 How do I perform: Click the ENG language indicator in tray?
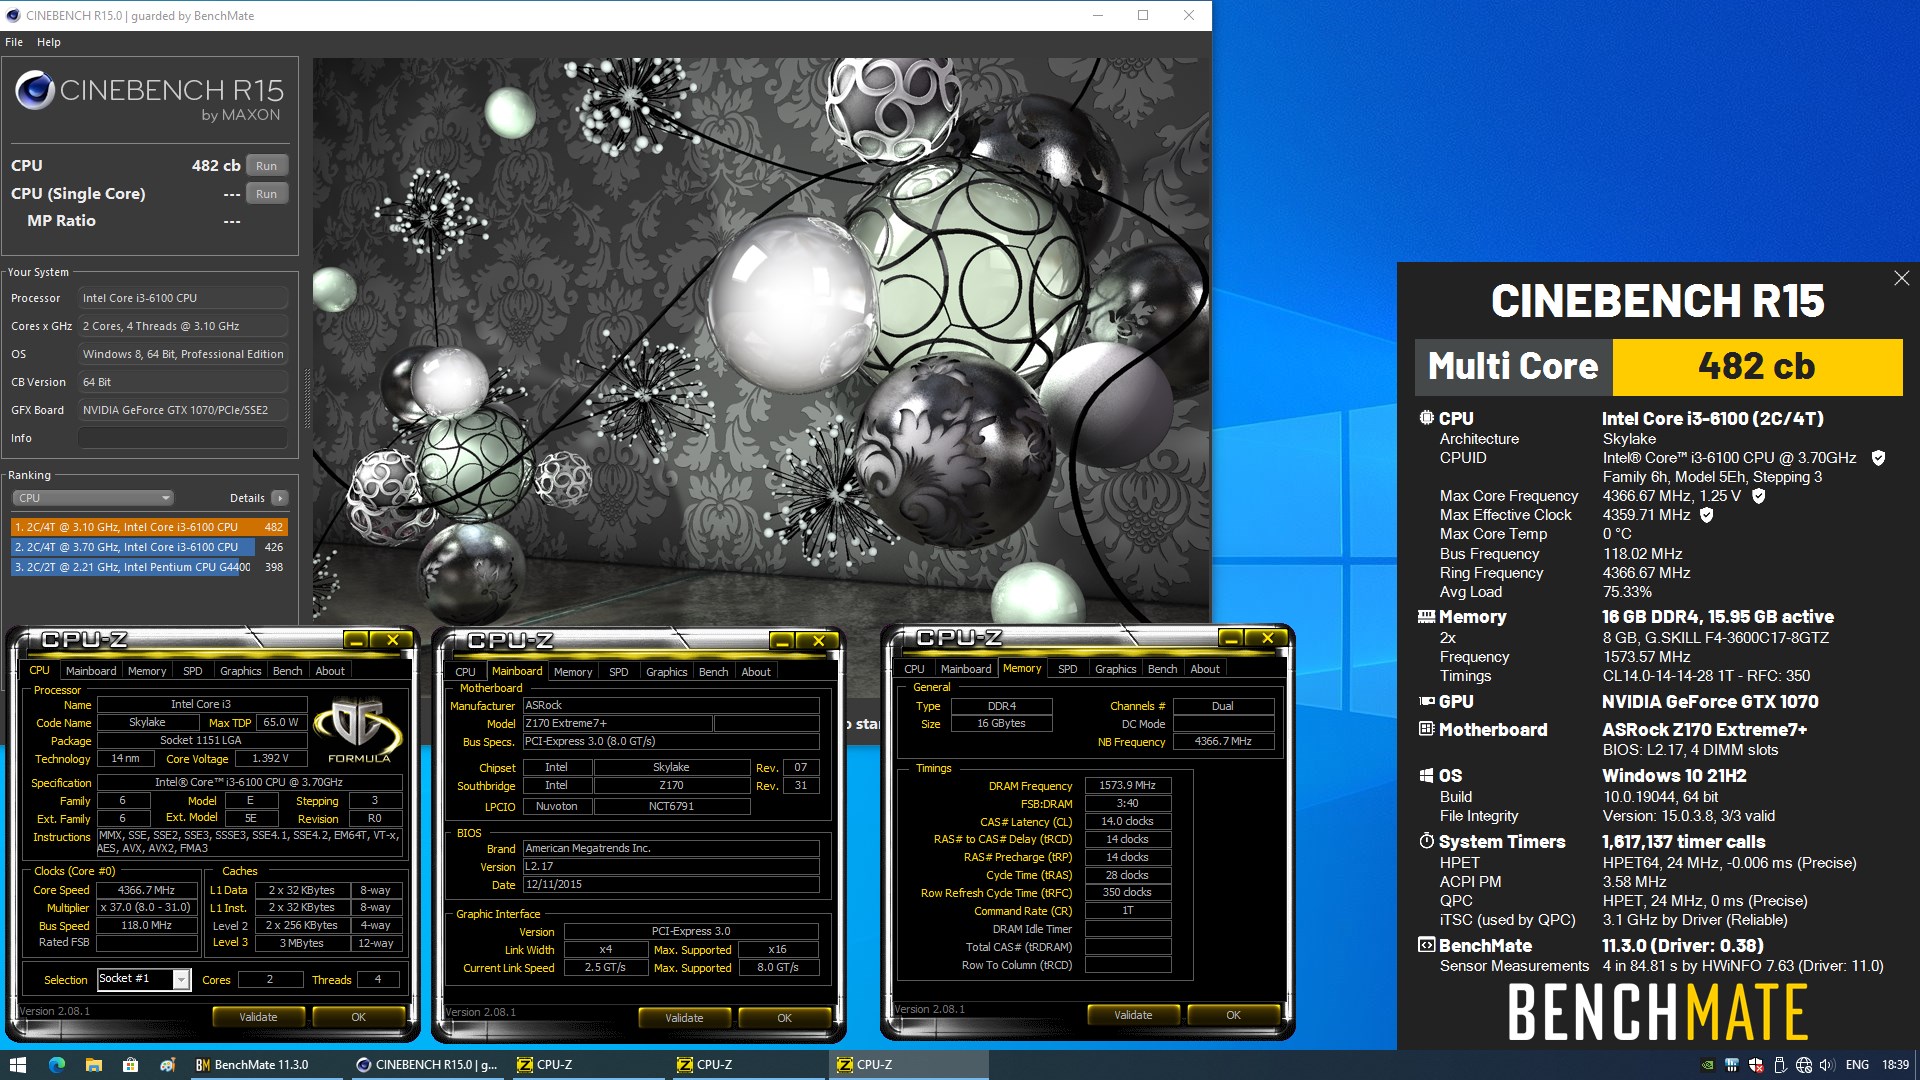click(x=1857, y=1065)
